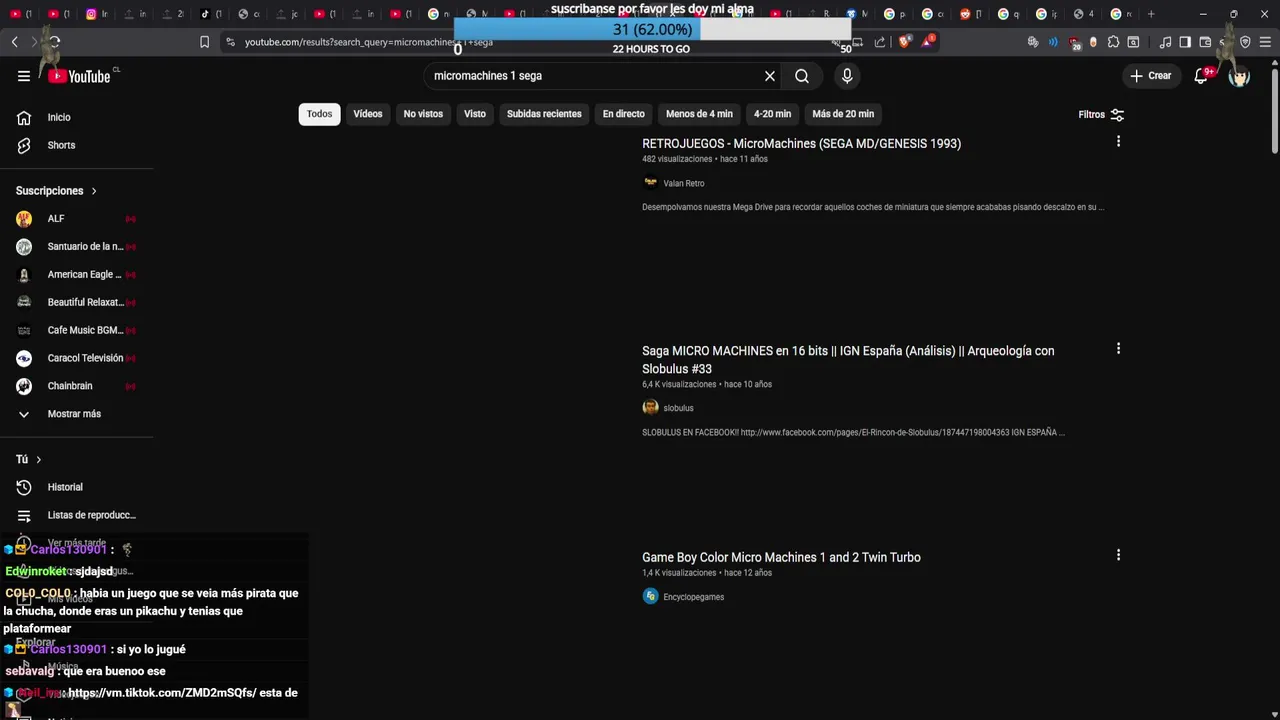Open Game Boy Color Micro Machines video
This screenshot has height=720, width=1280.
[781, 558]
